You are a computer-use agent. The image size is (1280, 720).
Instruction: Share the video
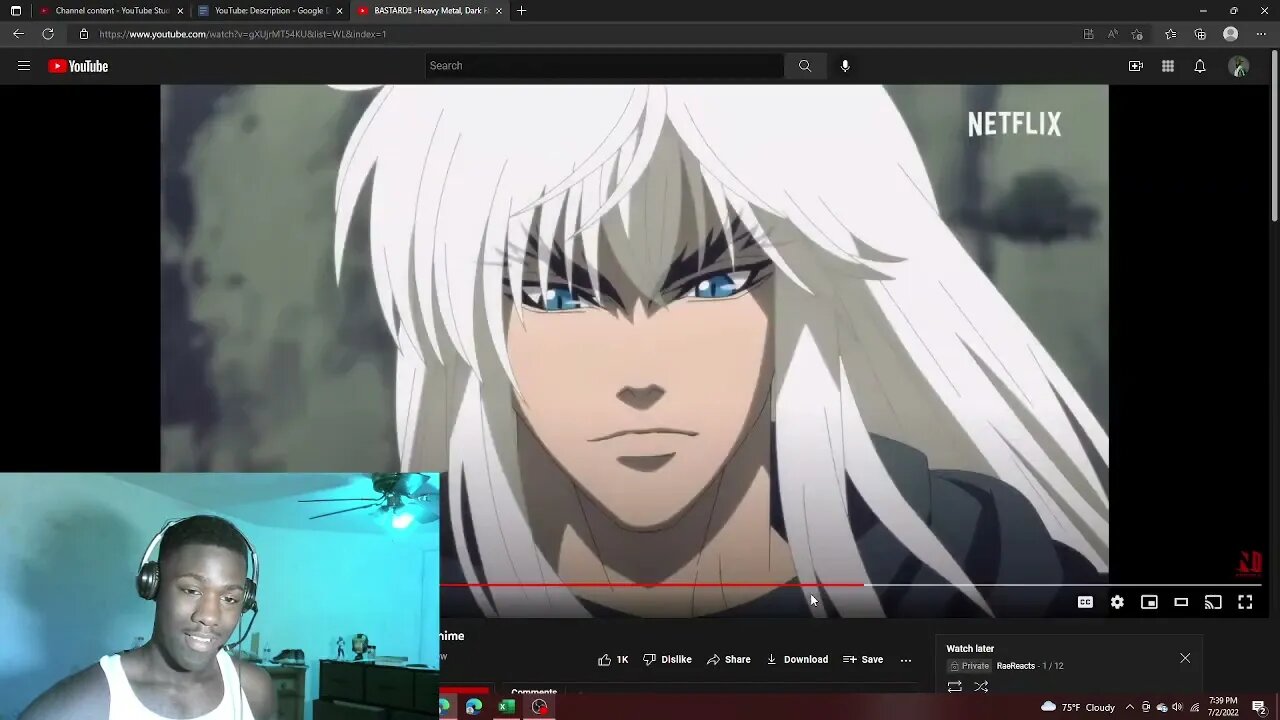729,660
